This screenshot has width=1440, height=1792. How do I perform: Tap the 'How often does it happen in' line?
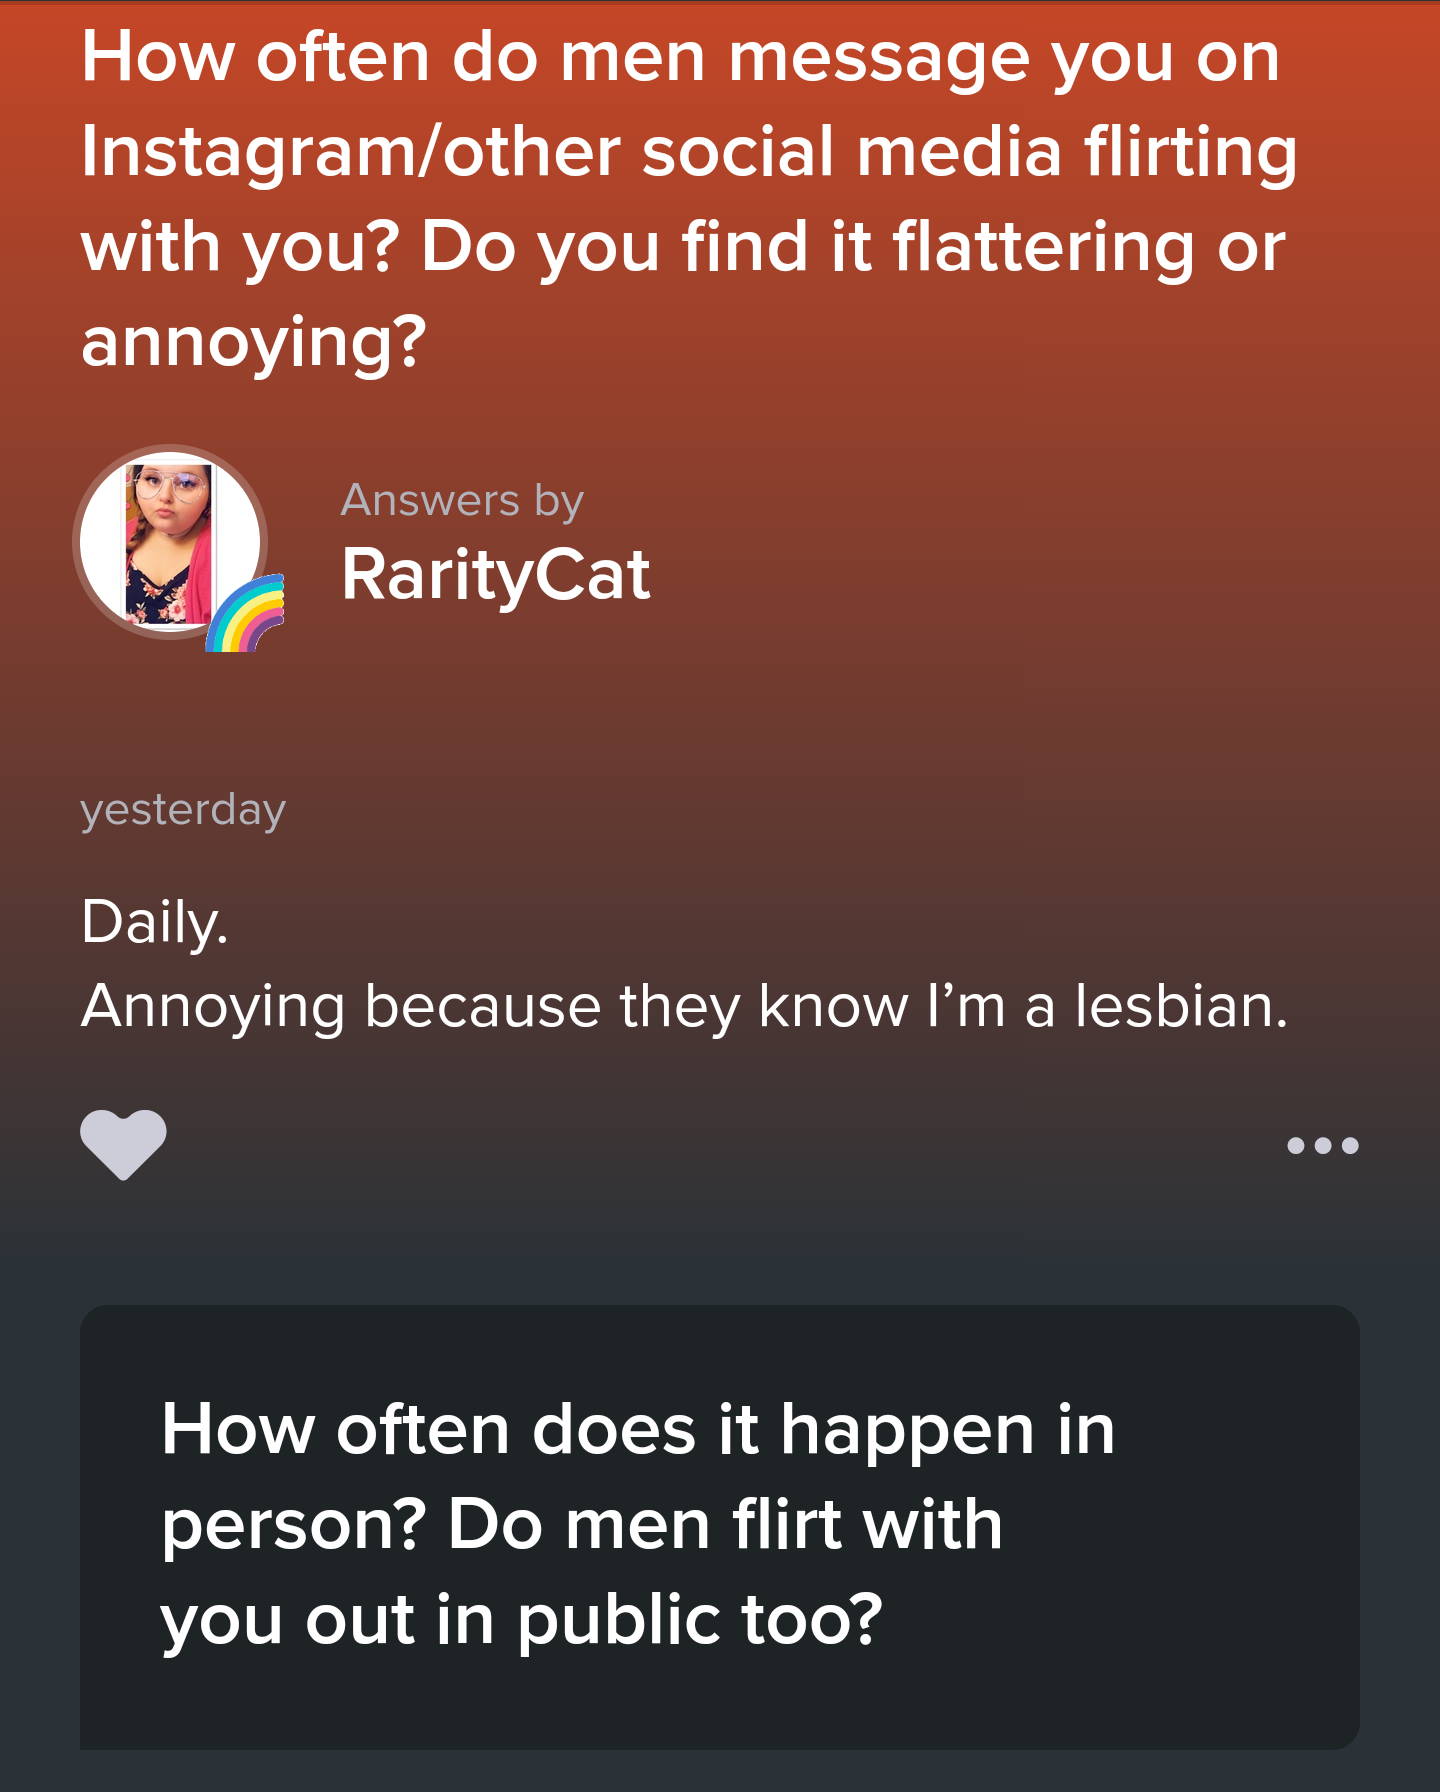[x=638, y=1429]
